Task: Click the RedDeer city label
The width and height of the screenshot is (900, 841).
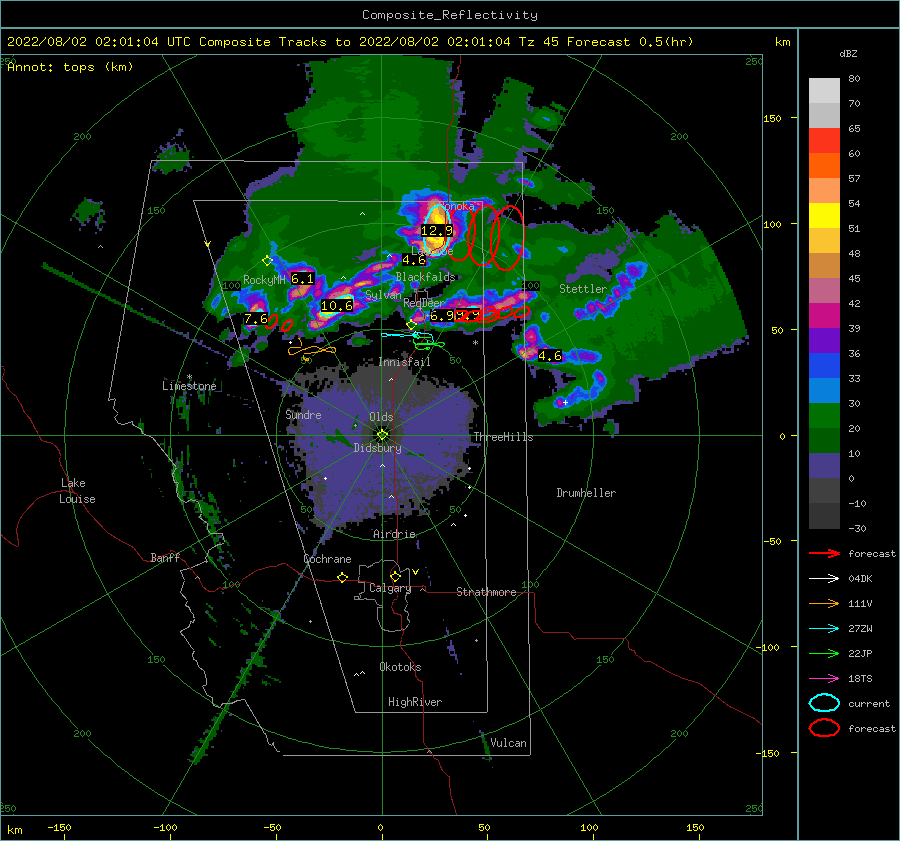Action: [x=424, y=303]
